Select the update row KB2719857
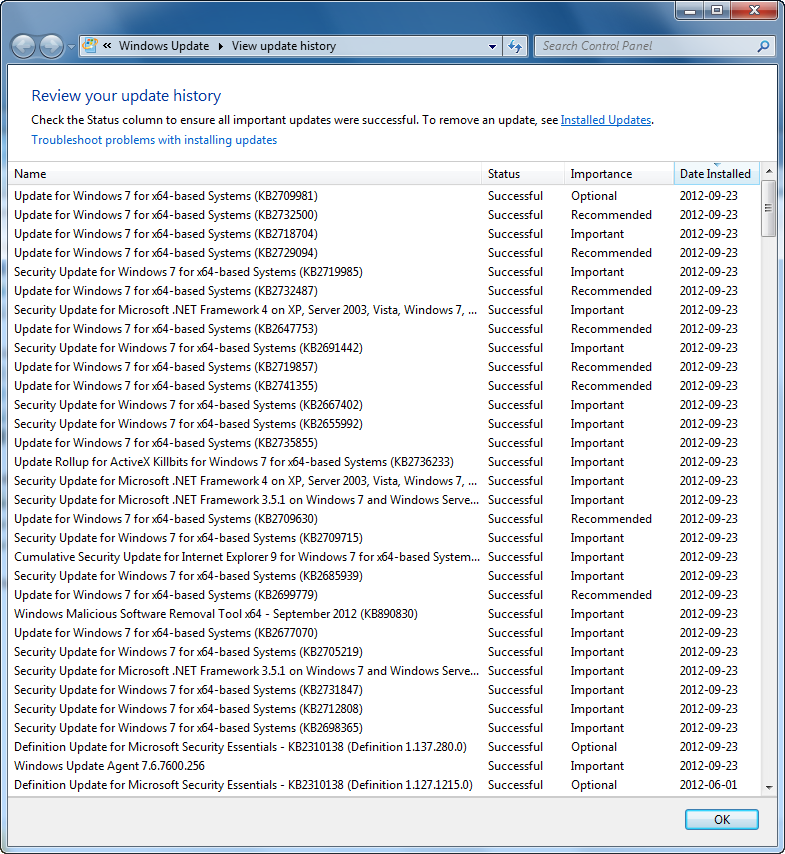 (384, 367)
